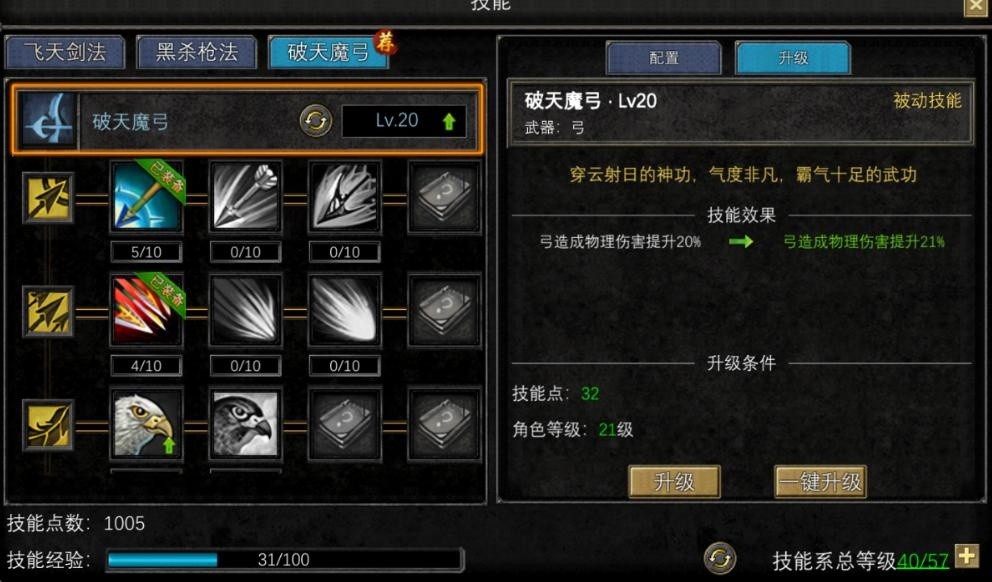Click the green upgrade arrow at Lv.20
Viewport: 992px width, 582px height.
[449, 121]
